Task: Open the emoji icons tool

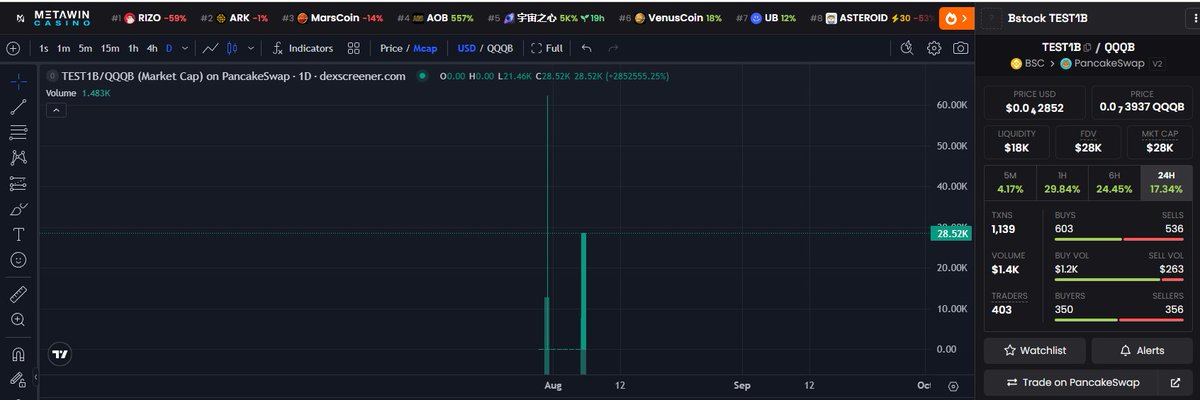Action: [18, 259]
